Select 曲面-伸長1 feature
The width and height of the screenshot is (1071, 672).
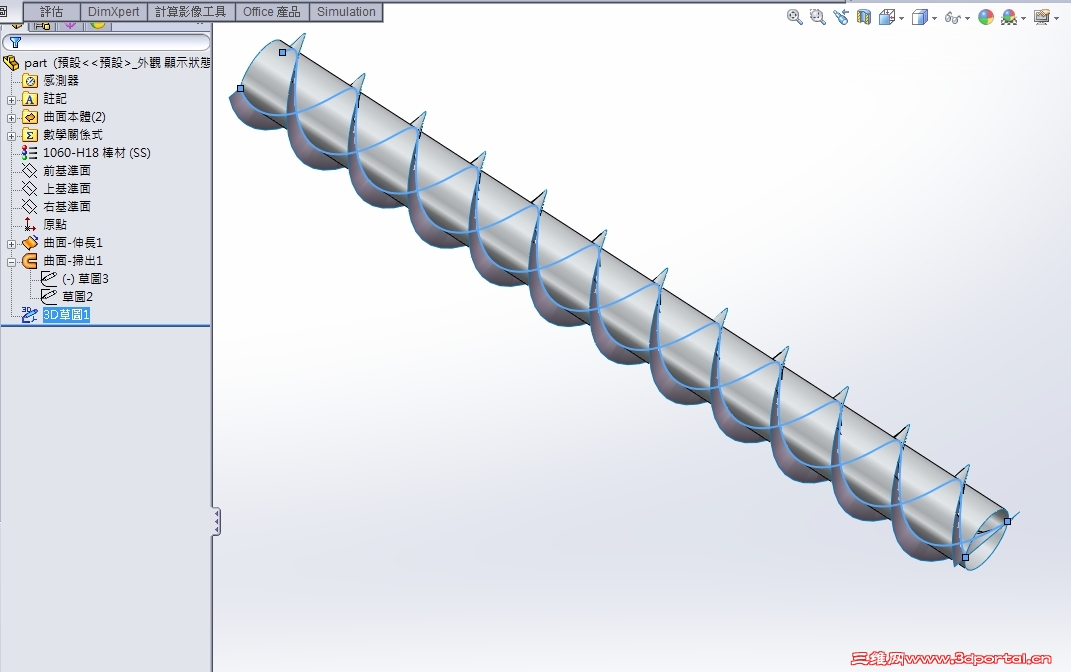coord(72,242)
